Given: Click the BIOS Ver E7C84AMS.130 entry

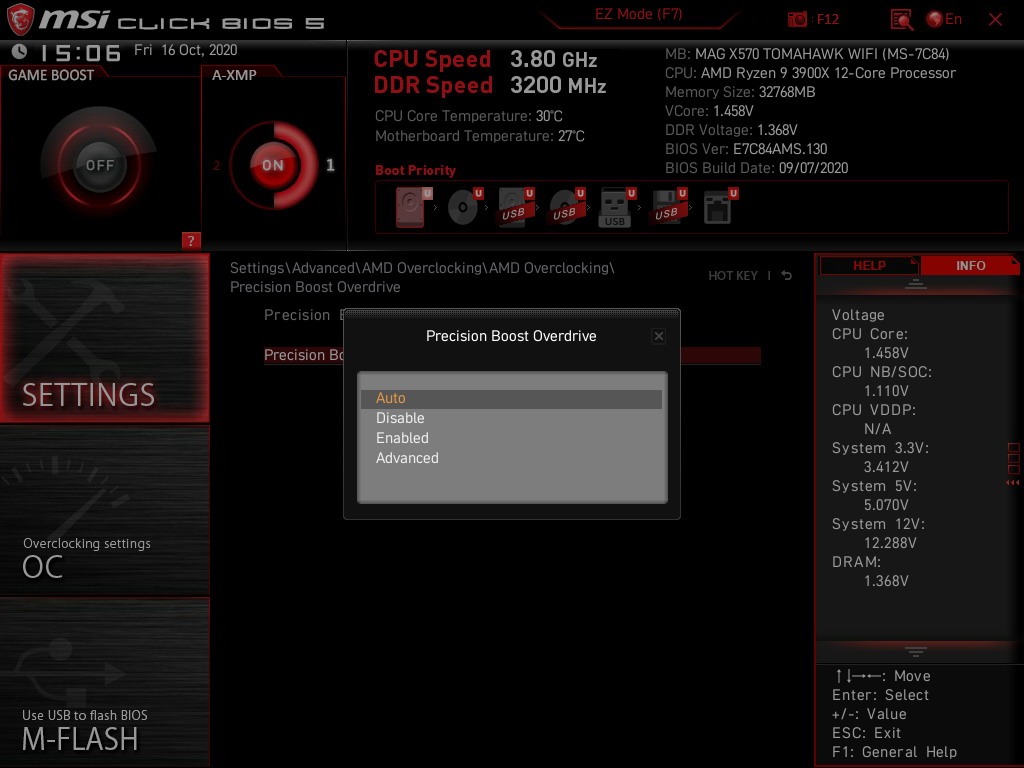Looking at the screenshot, I should click(x=746, y=149).
